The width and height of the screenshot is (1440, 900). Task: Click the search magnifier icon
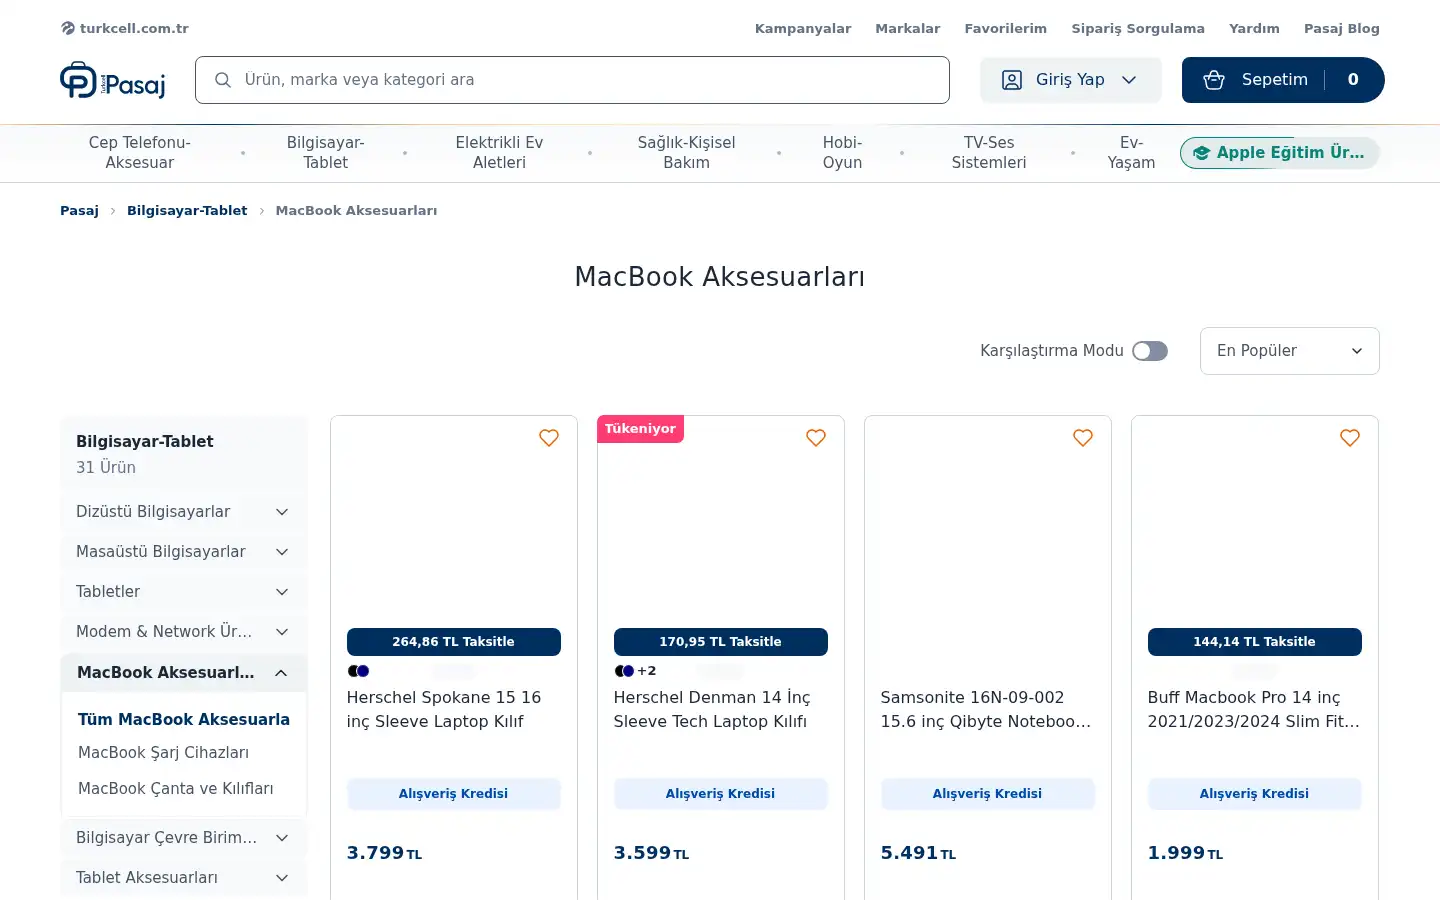tap(223, 80)
